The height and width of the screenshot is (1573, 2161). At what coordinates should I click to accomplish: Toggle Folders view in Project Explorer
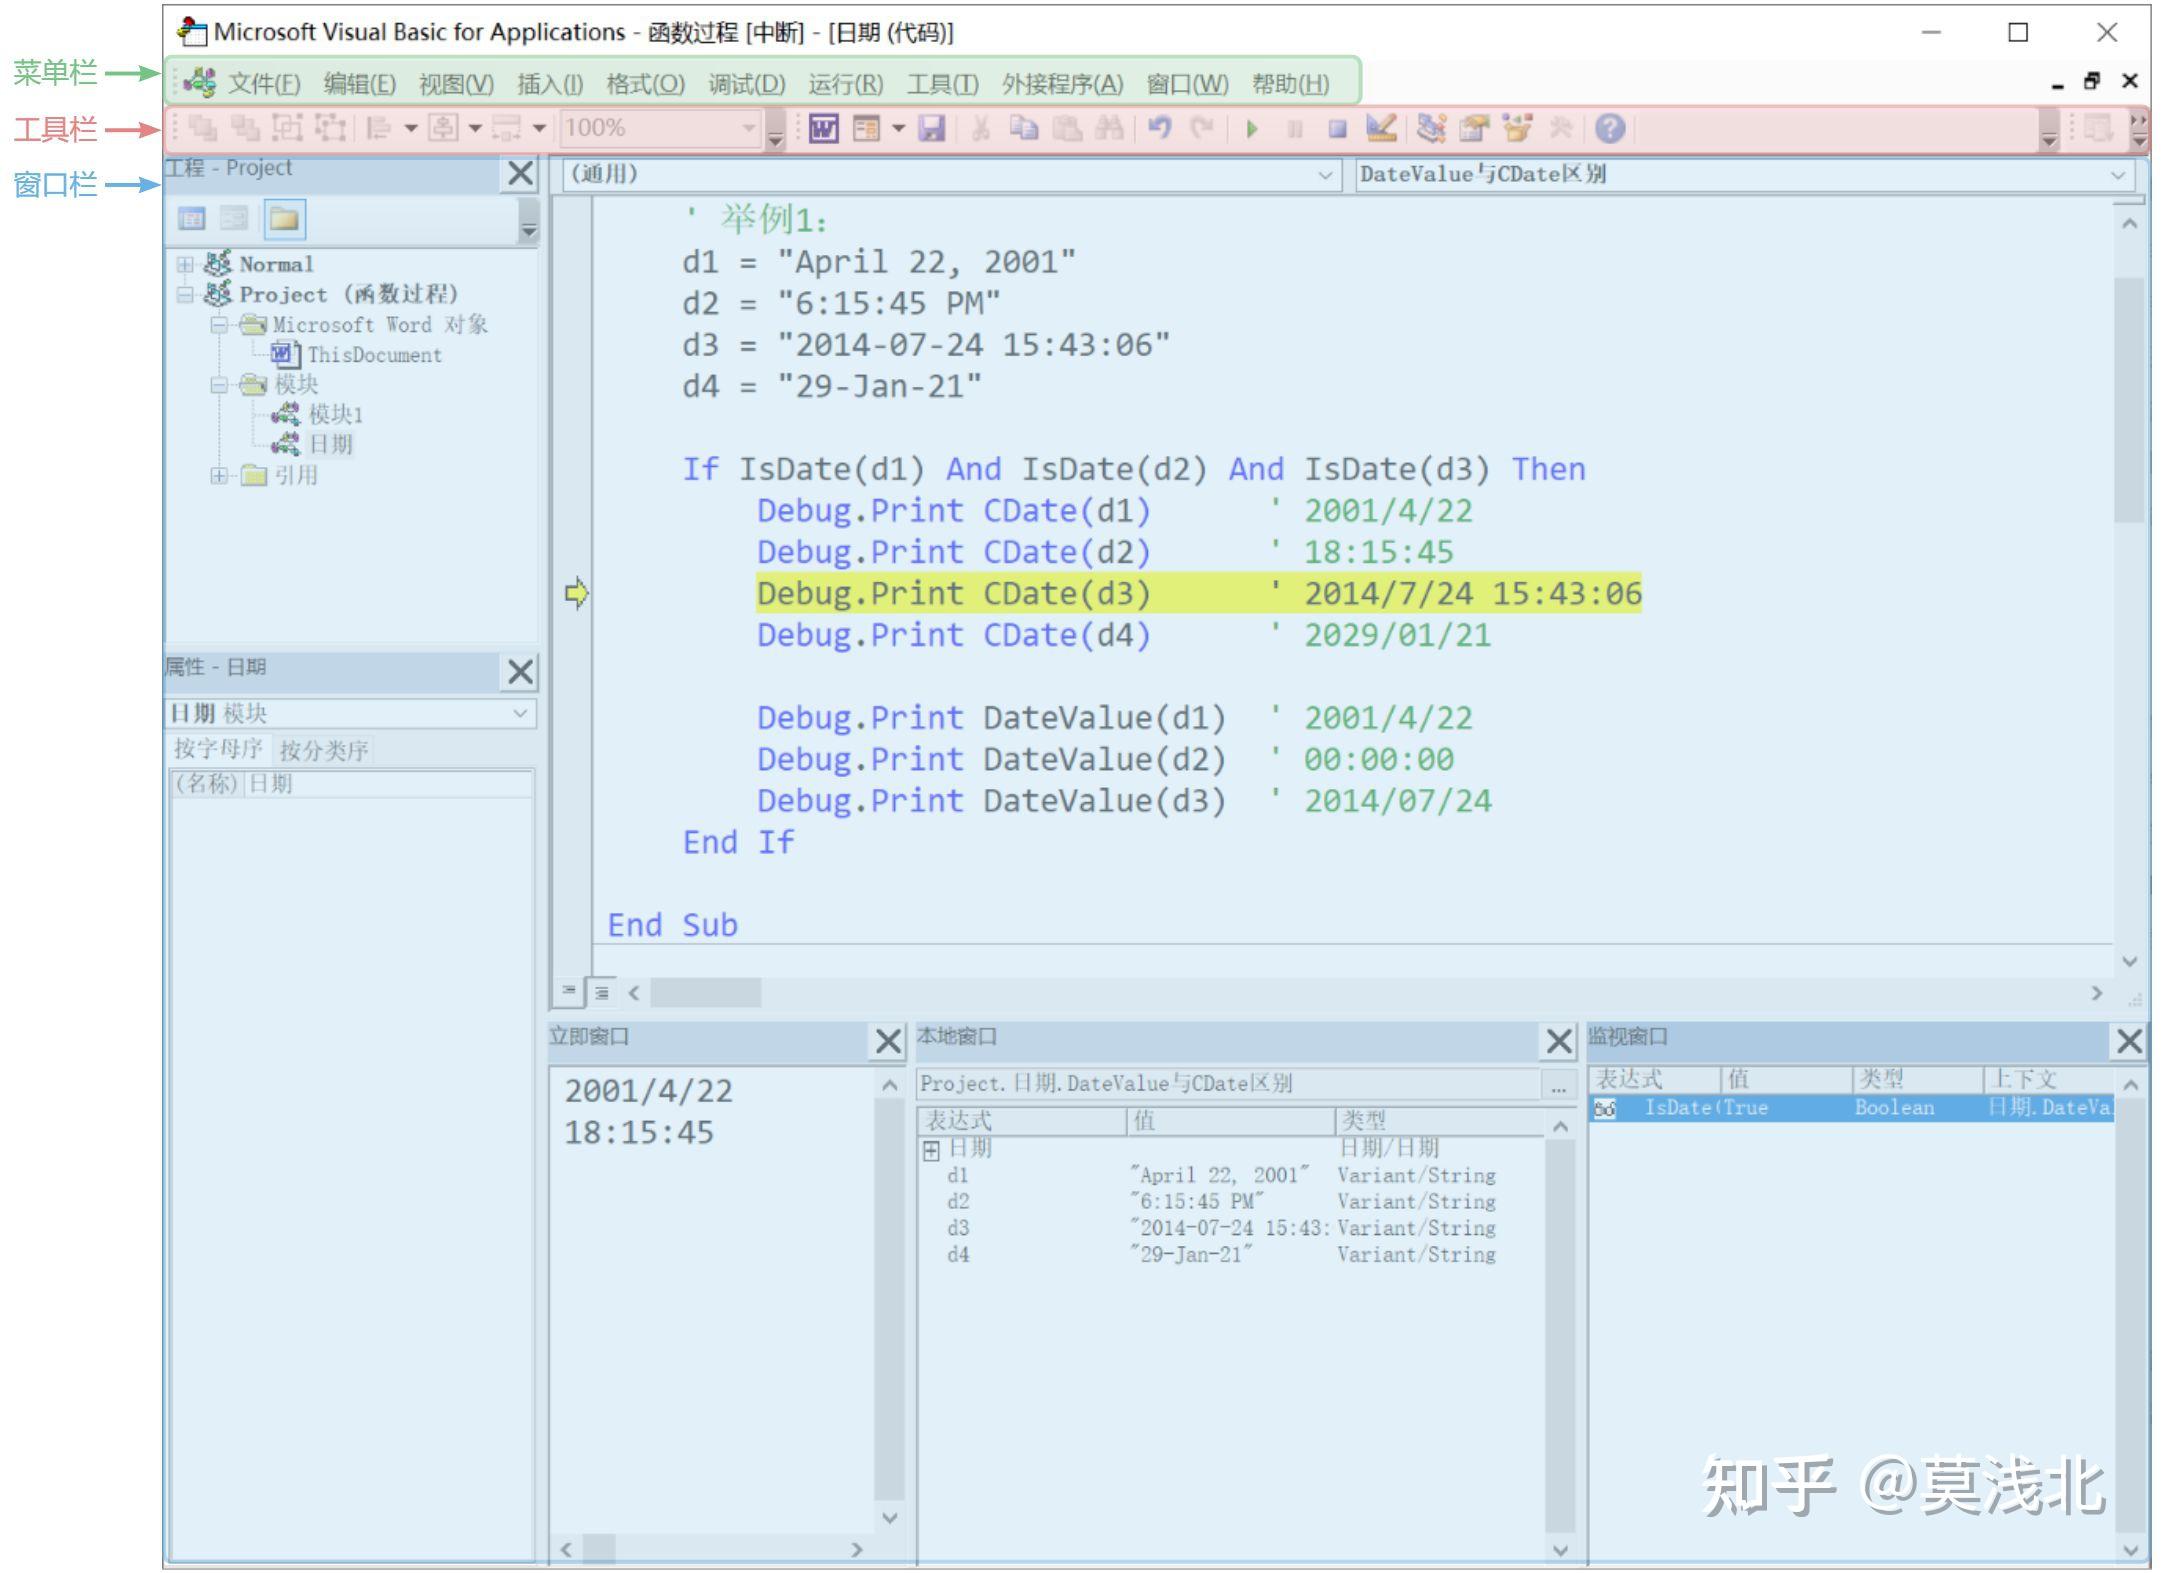[x=285, y=219]
